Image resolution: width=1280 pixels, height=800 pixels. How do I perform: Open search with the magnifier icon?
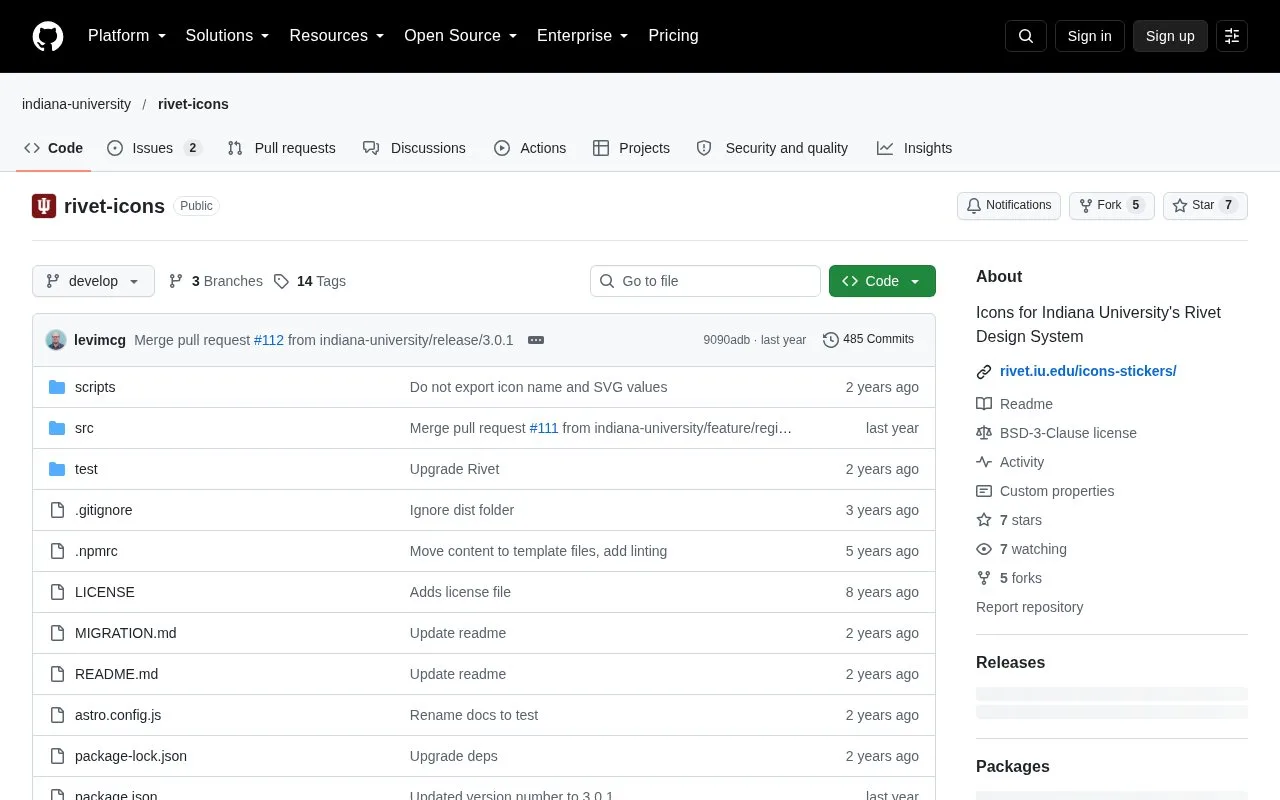pyautogui.click(x=1026, y=36)
